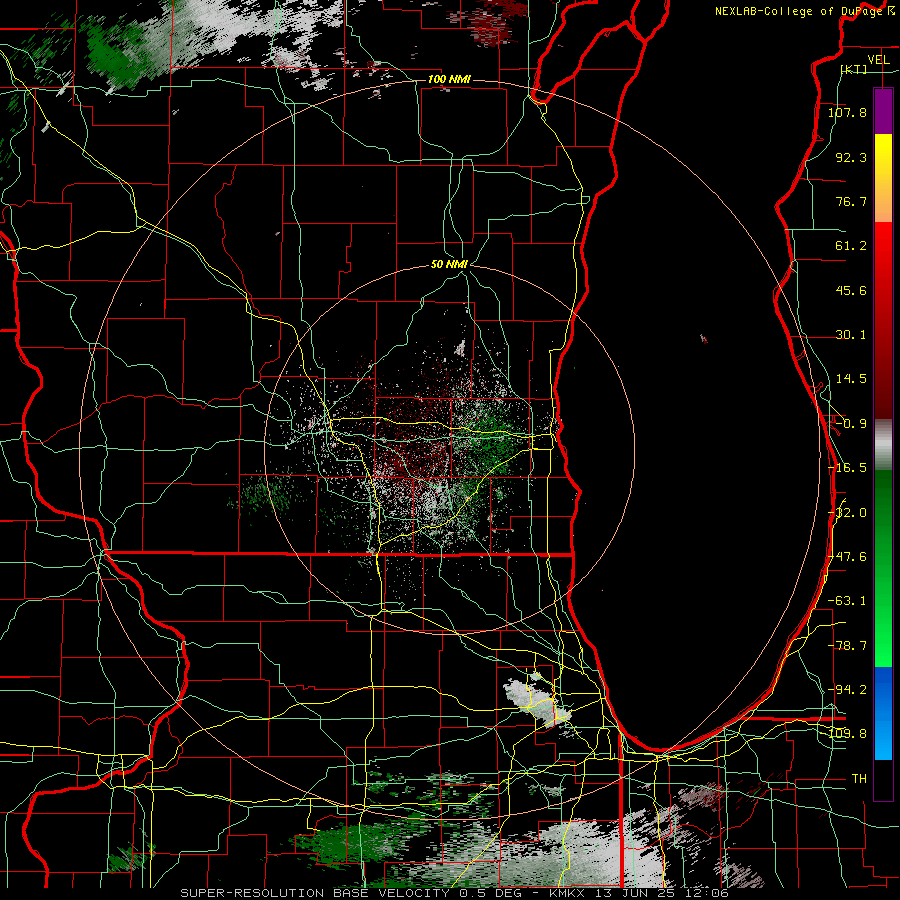900x900 pixels.
Task: Select the -32.0 velocity scale value
Action: click(847, 513)
